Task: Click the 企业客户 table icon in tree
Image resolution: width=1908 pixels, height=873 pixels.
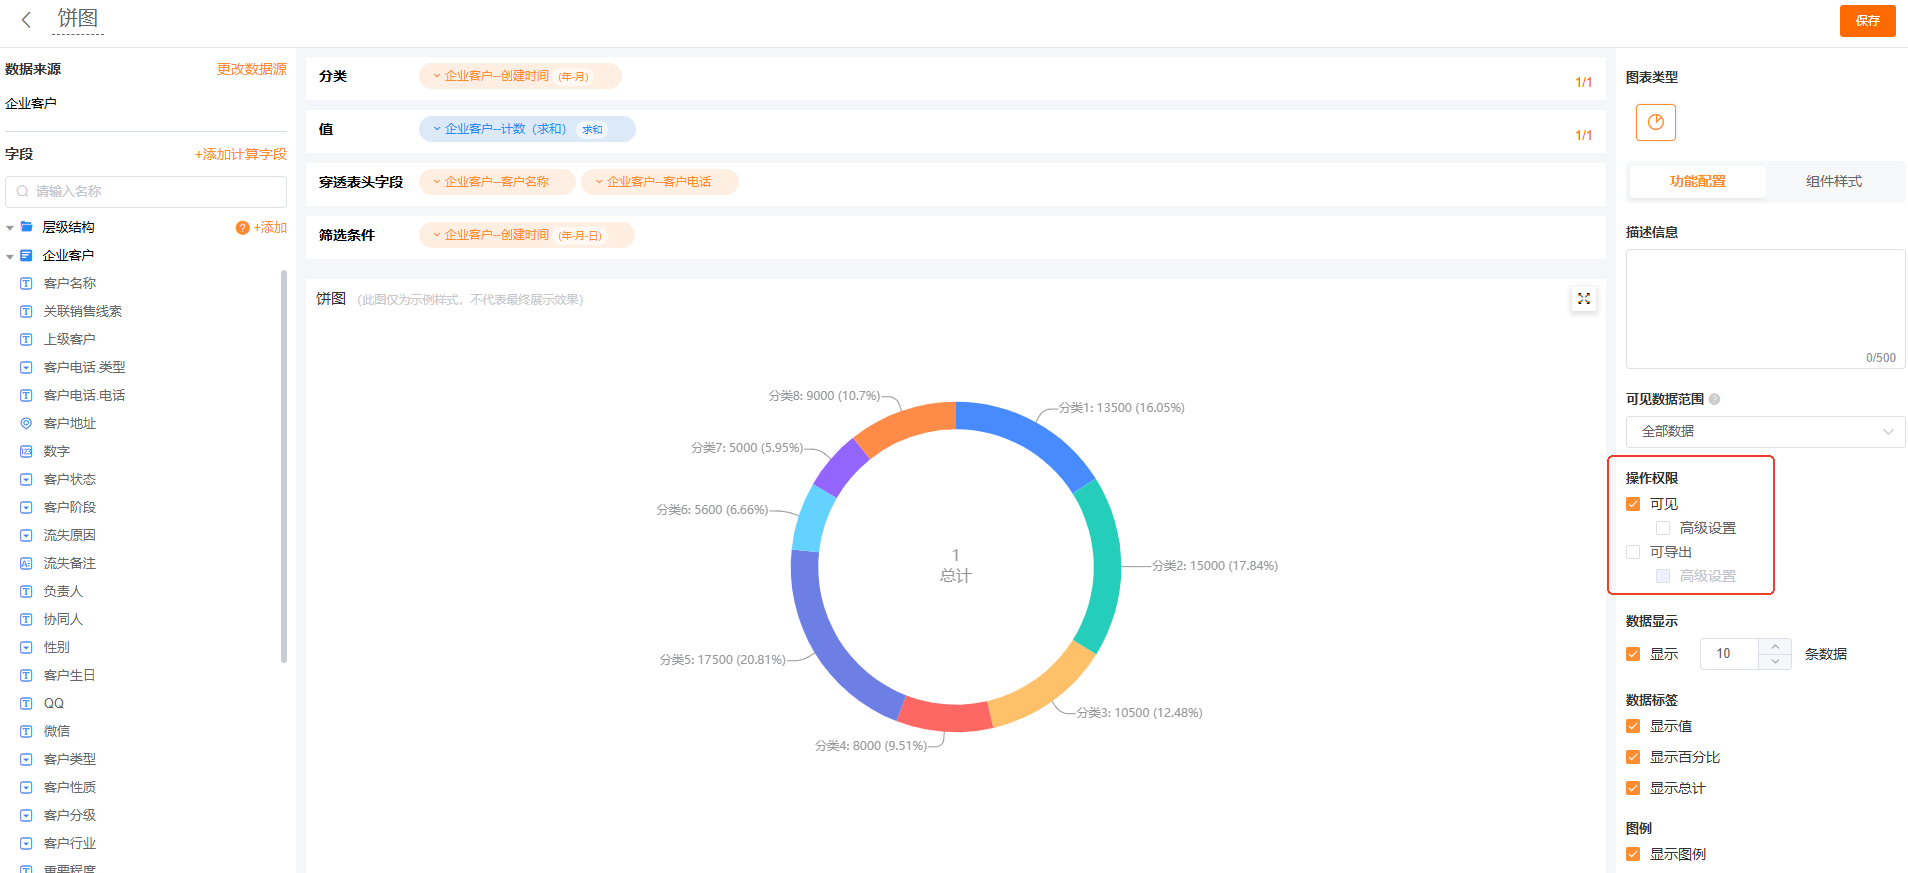Action: tap(27, 256)
